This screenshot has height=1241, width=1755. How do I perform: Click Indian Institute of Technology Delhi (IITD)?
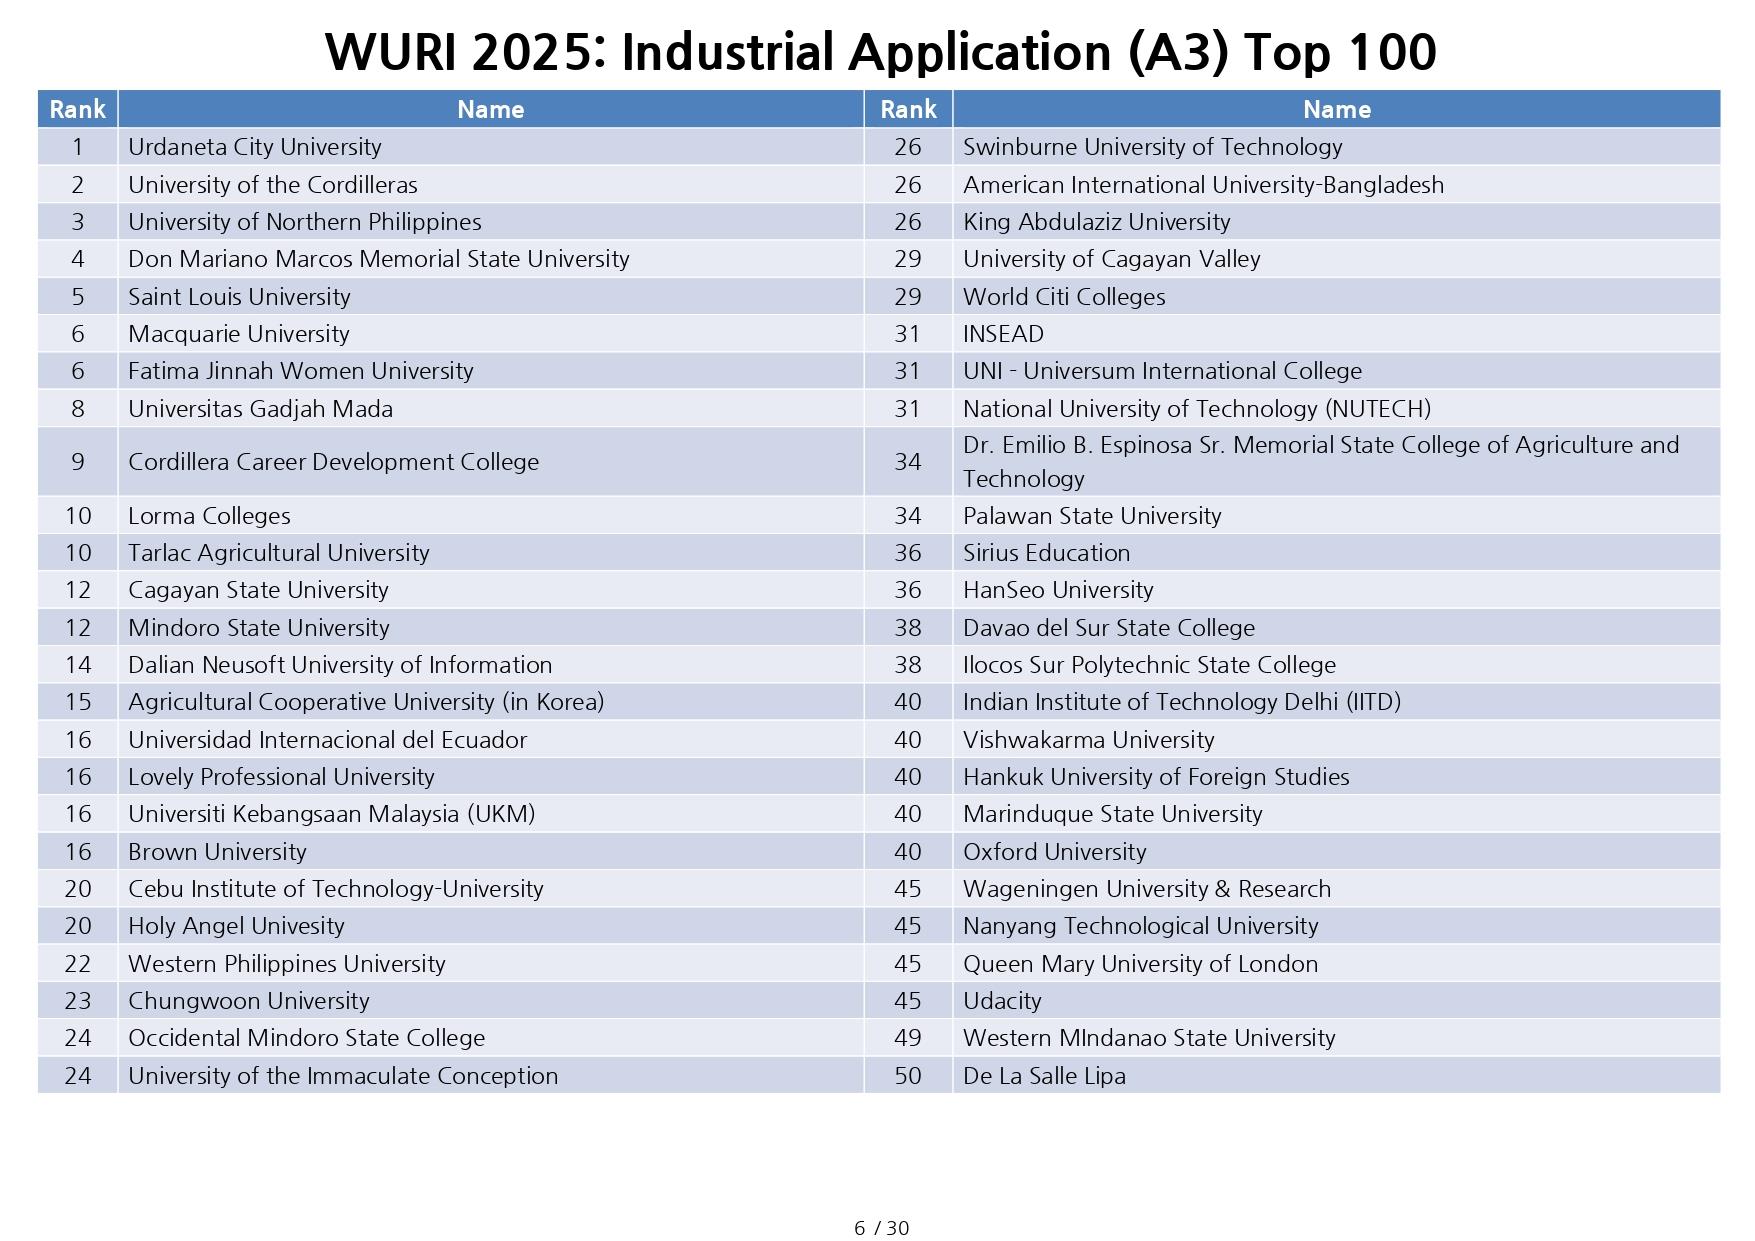(x=1182, y=702)
